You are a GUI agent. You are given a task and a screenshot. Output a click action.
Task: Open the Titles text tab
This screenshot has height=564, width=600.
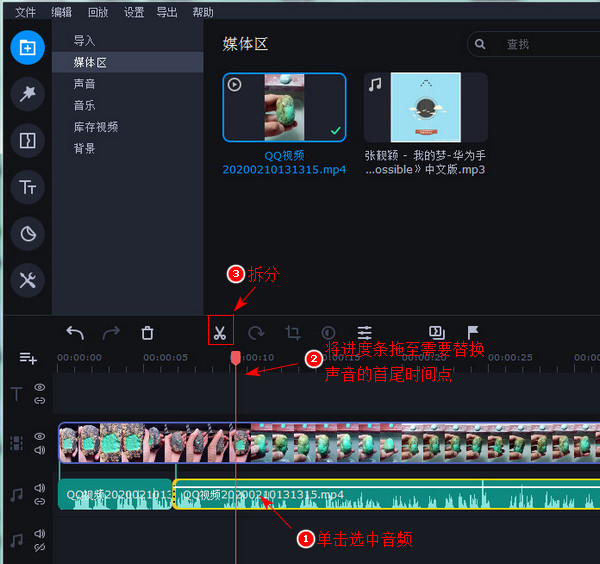pos(28,187)
